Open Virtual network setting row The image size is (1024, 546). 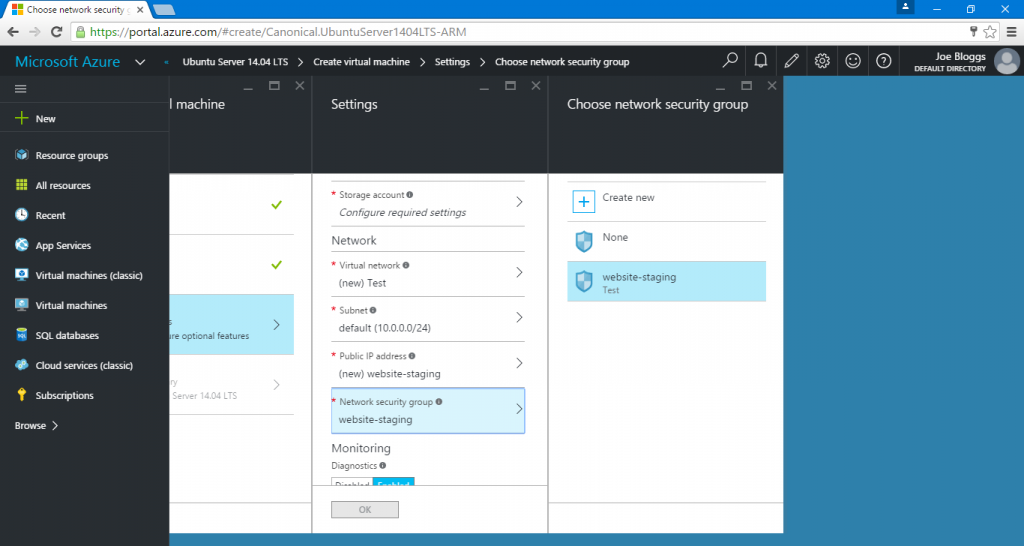tap(428, 274)
